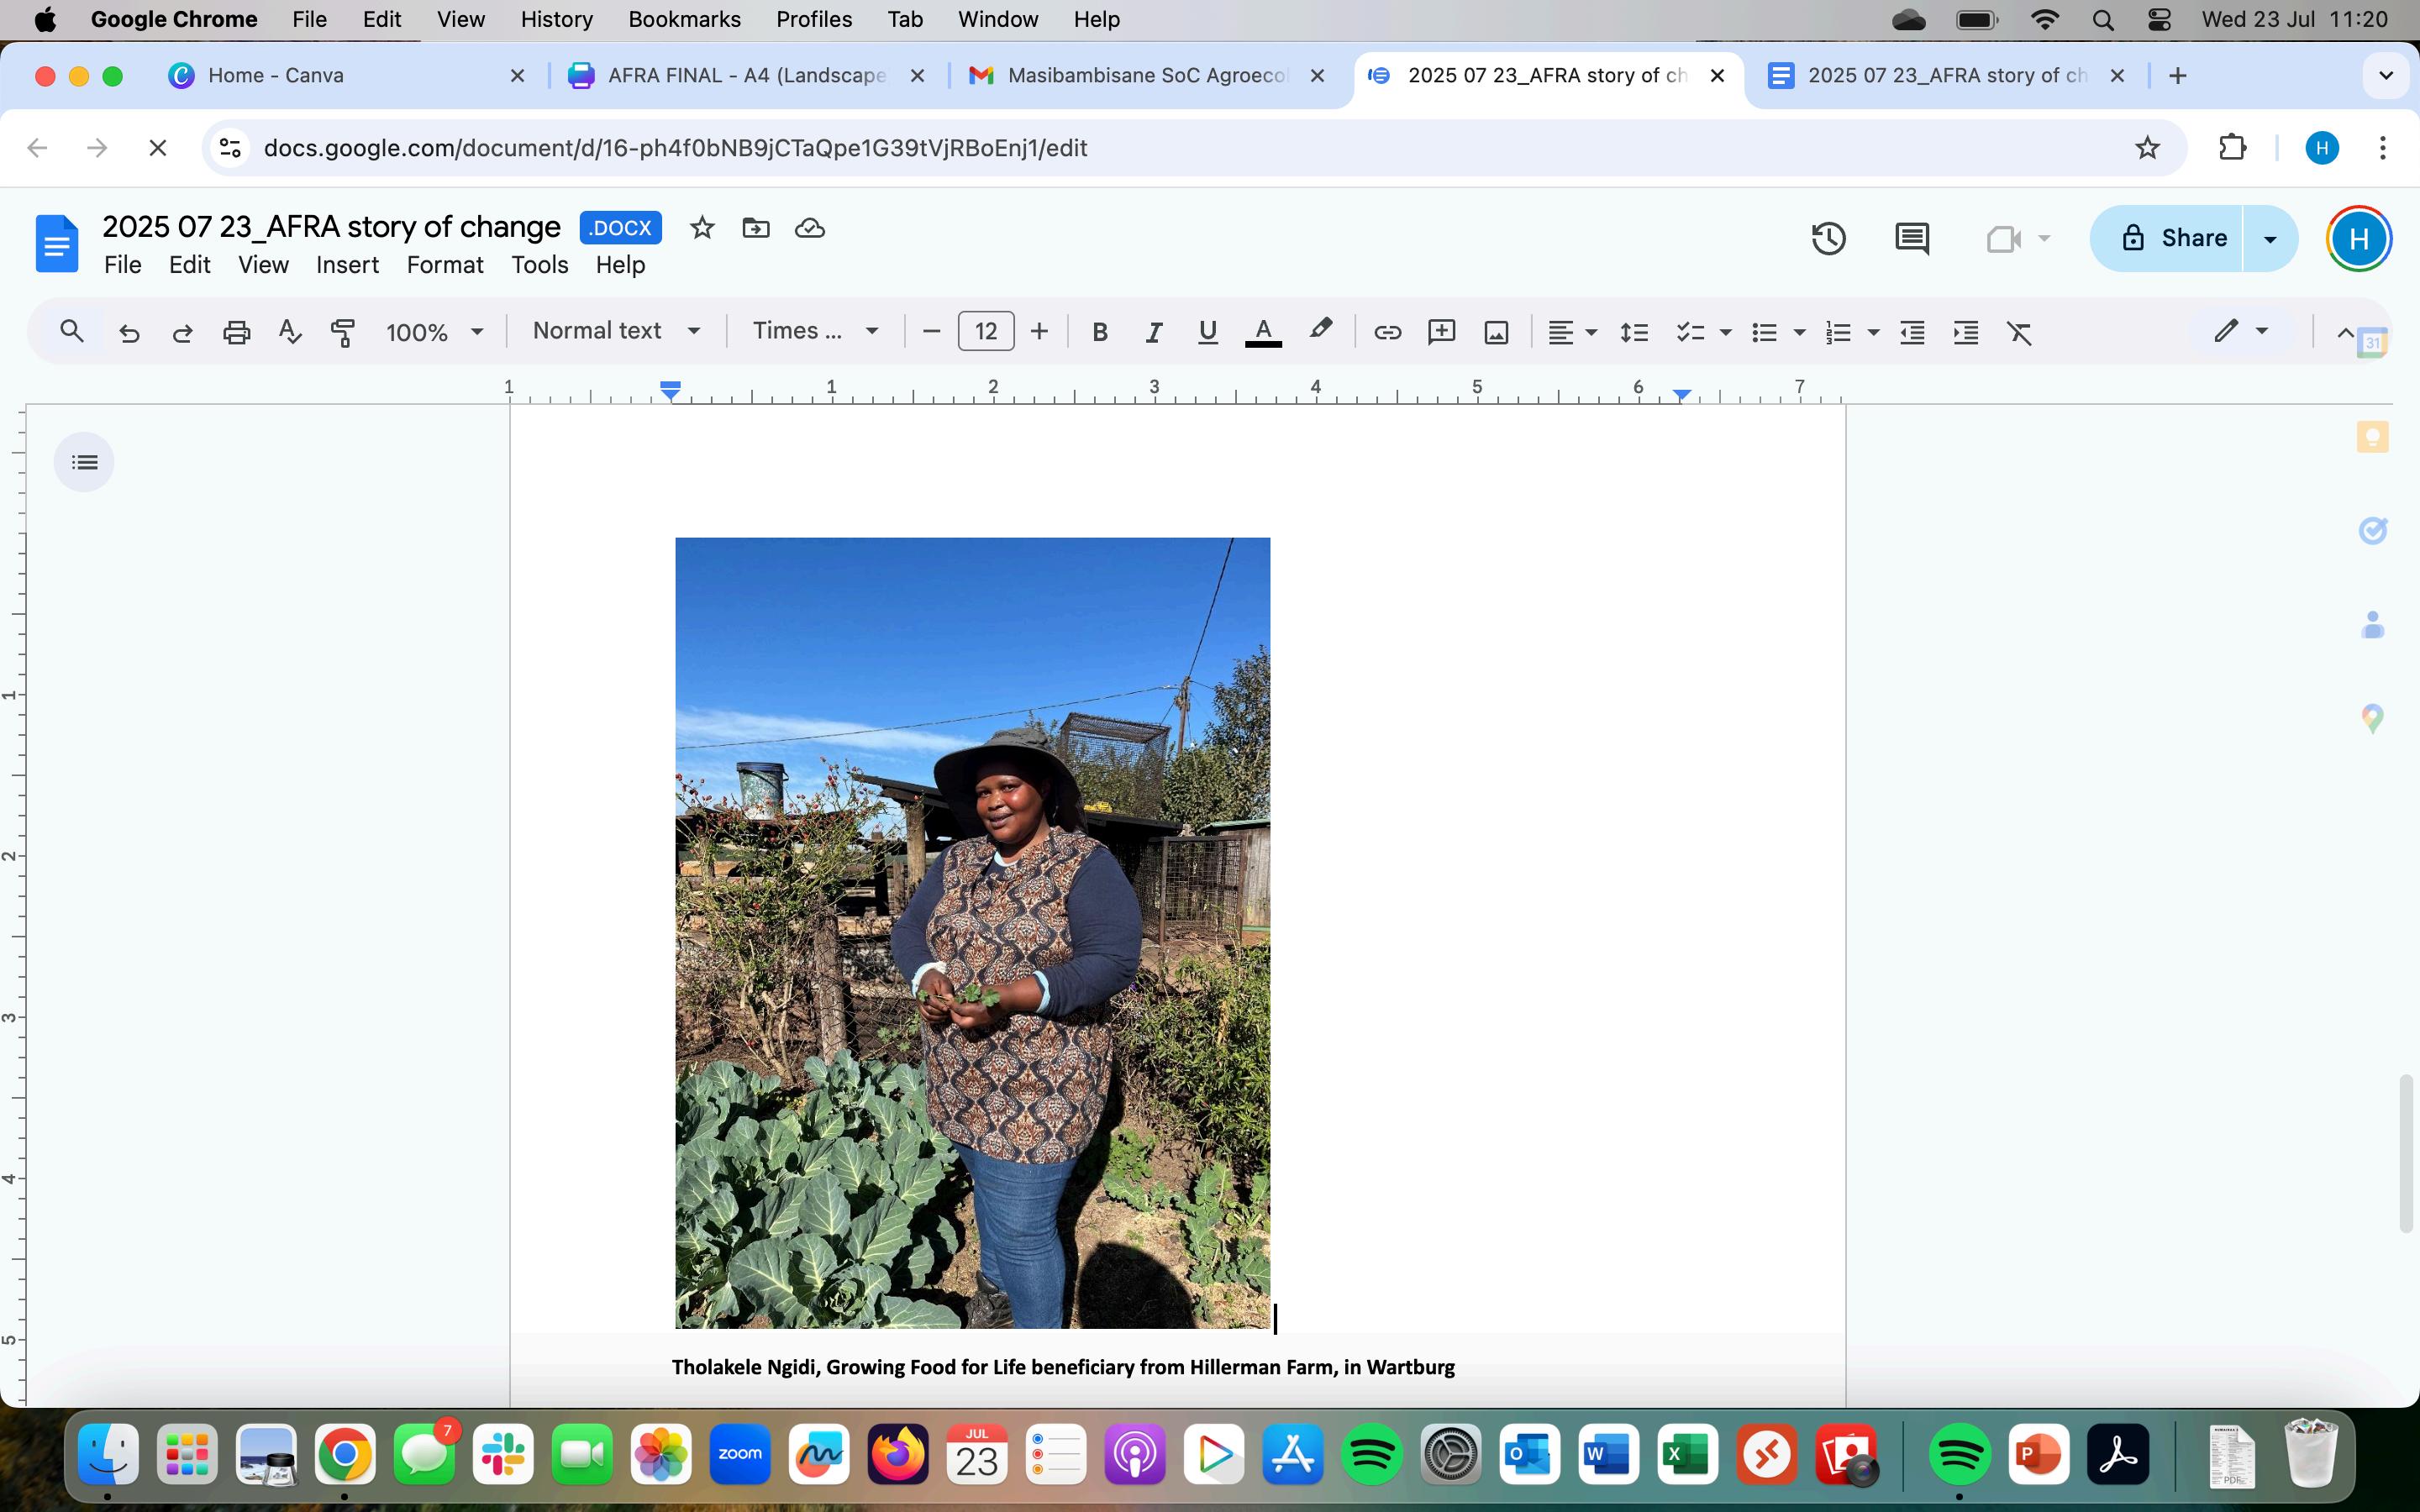Click the font size input field
This screenshot has width=2420, height=1512.
point(985,332)
